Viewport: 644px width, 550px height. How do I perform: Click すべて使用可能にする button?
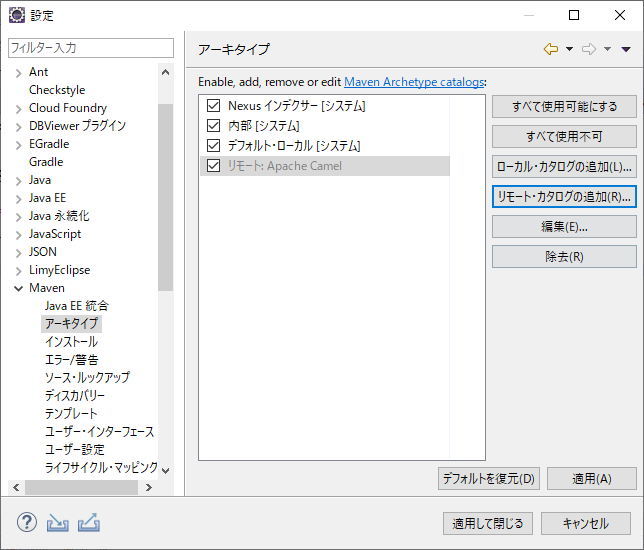coord(564,106)
